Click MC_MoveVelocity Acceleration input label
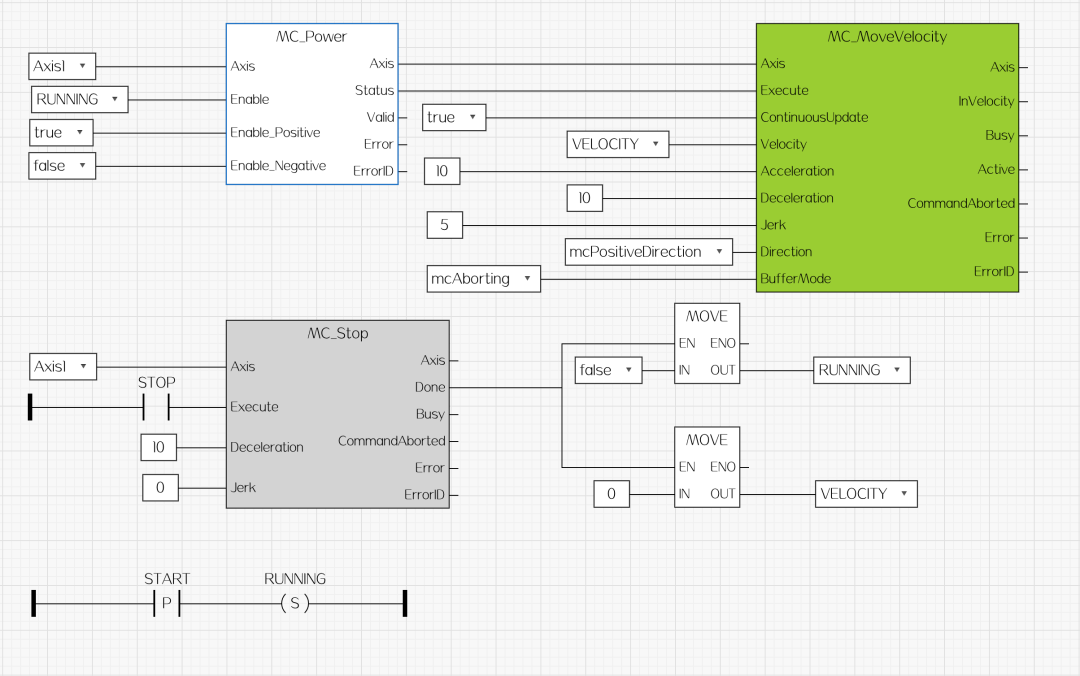 [797, 171]
